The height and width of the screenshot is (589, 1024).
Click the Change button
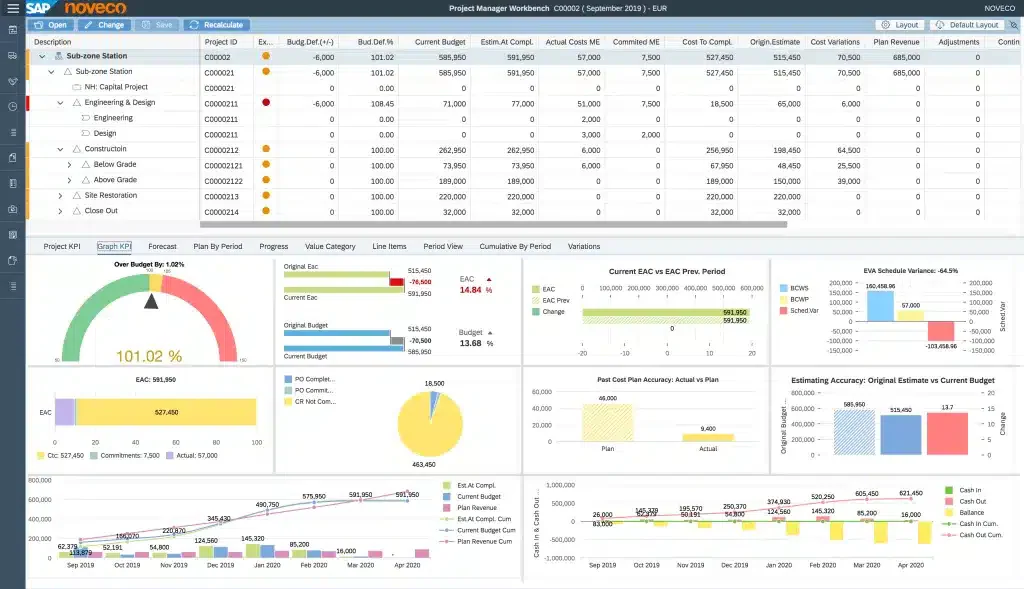[104, 25]
